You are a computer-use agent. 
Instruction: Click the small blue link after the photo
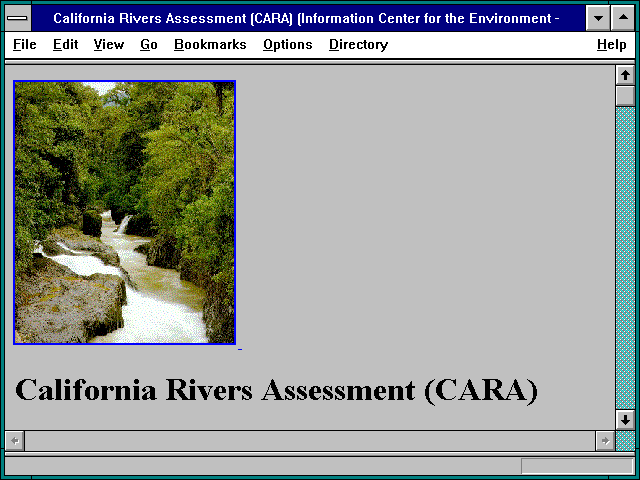(x=240, y=349)
